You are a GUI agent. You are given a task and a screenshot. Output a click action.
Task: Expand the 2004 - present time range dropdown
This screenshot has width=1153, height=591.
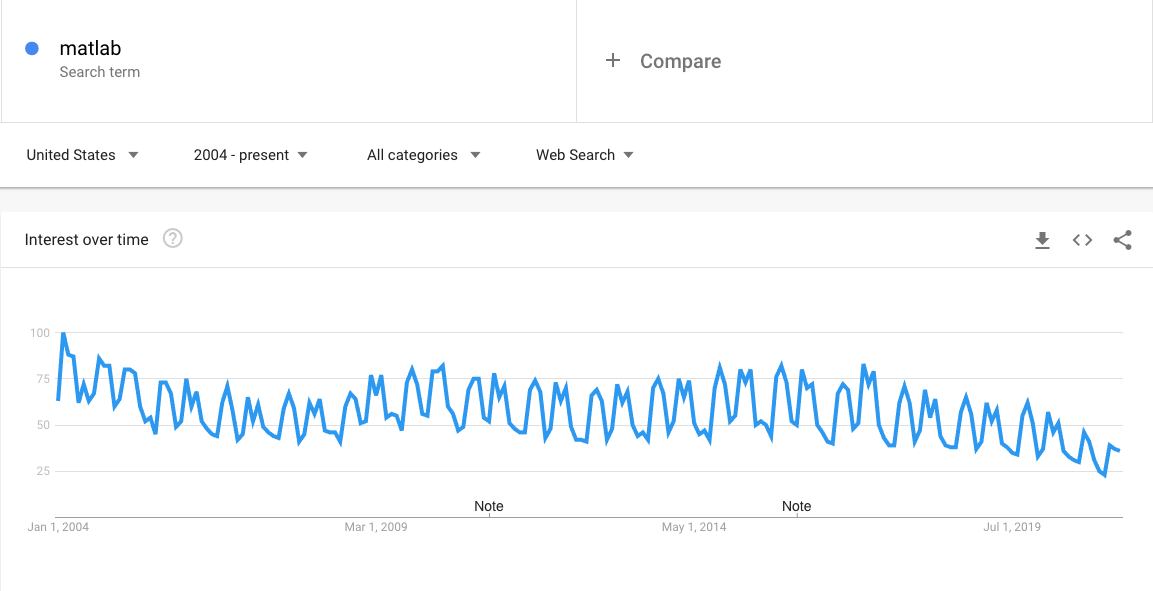tap(250, 155)
